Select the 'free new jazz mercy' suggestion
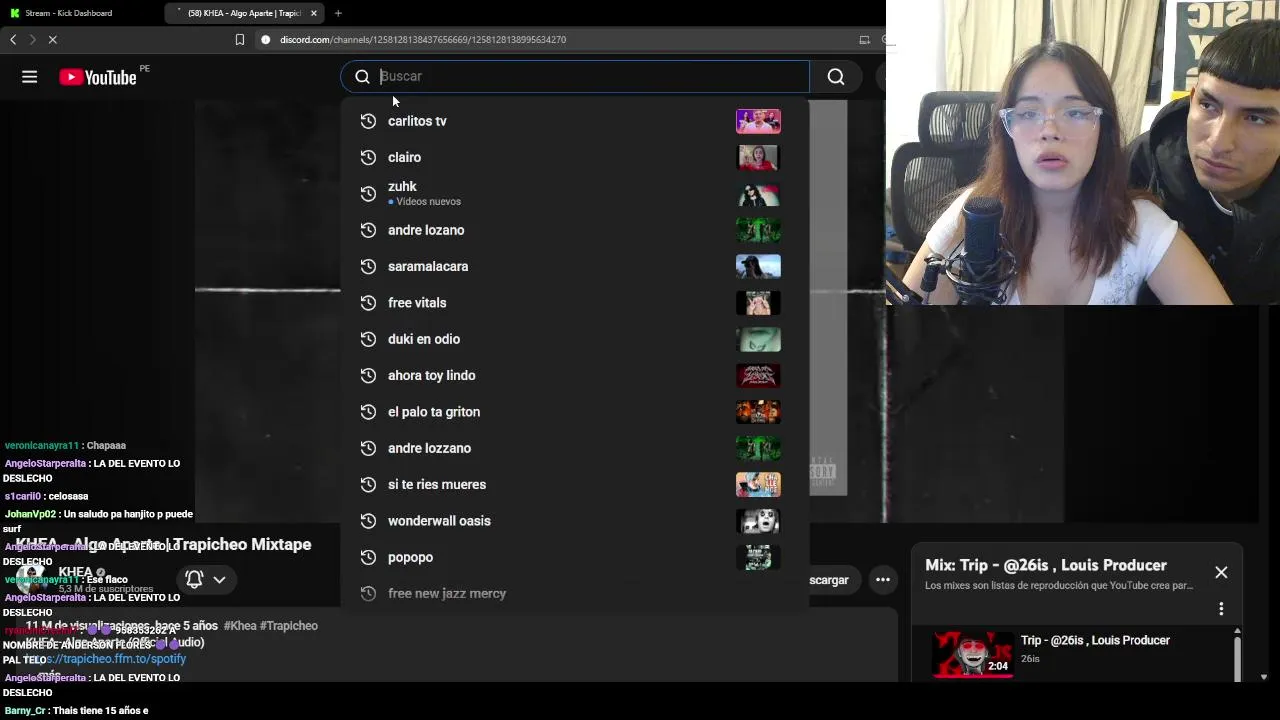Screen dimensions: 1280x720 click(575, 593)
